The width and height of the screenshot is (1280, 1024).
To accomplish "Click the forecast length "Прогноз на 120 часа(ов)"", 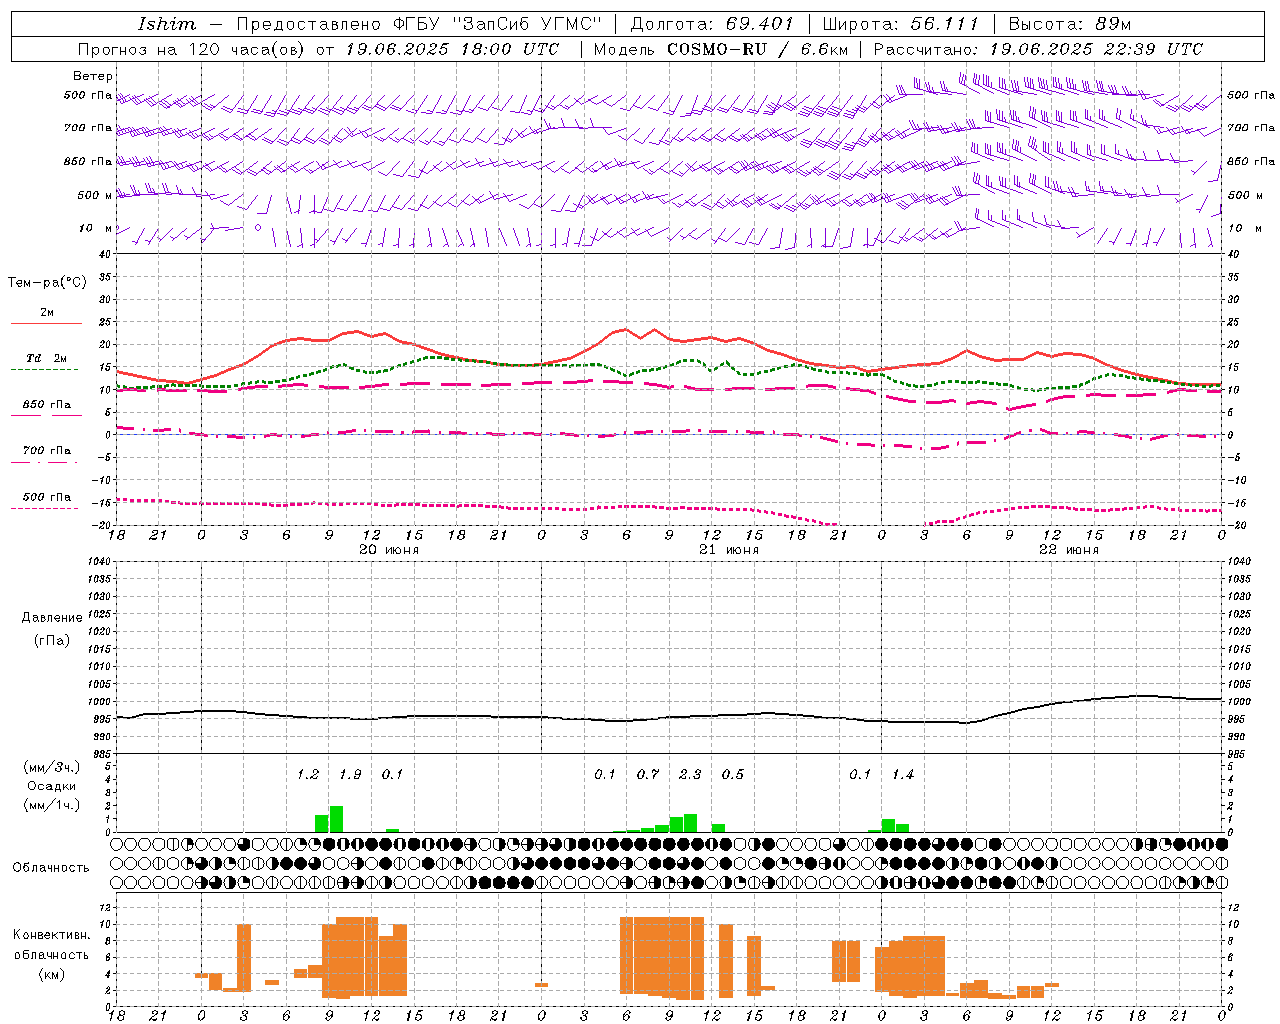I will (192, 49).
